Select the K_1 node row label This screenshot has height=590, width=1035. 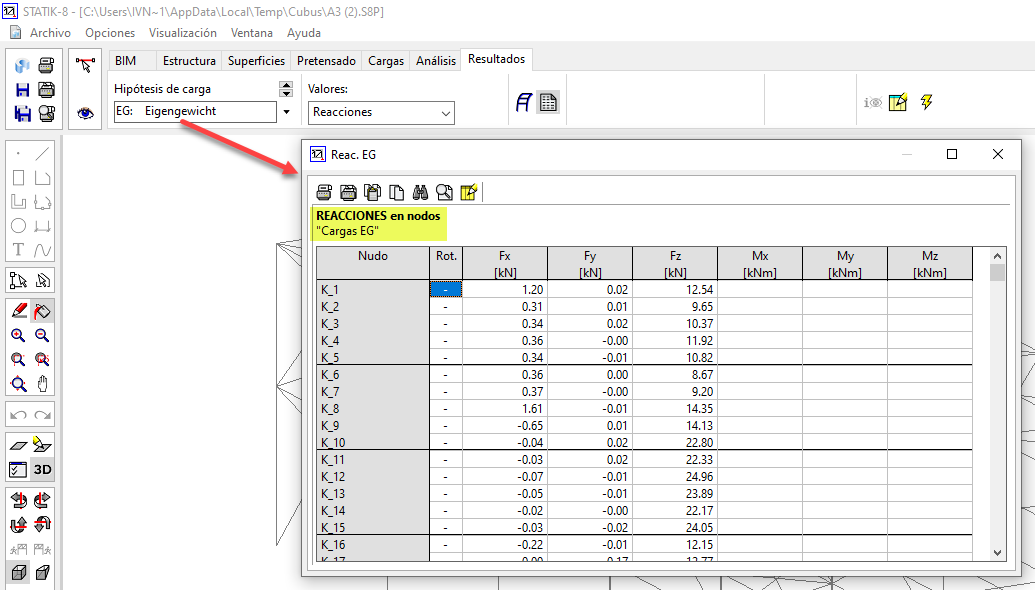pos(373,289)
